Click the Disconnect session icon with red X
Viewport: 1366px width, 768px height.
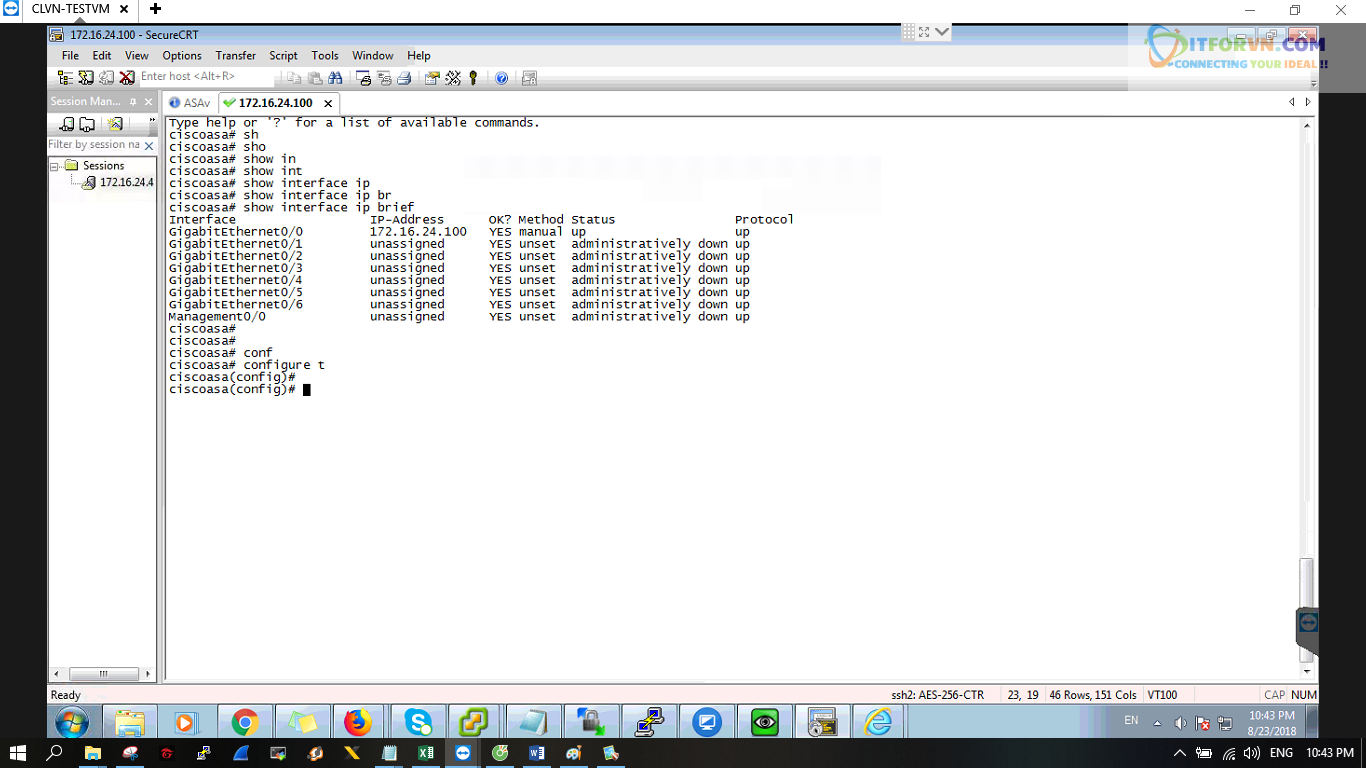click(x=127, y=77)
